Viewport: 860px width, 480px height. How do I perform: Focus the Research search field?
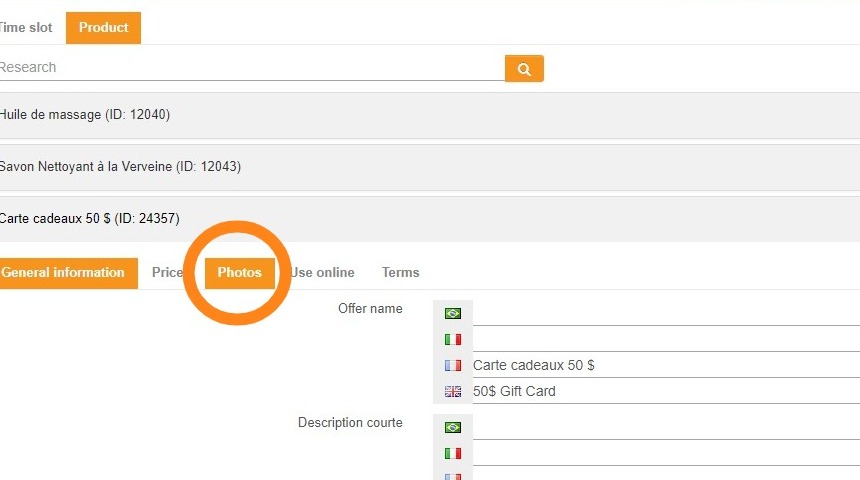point(252,68)
